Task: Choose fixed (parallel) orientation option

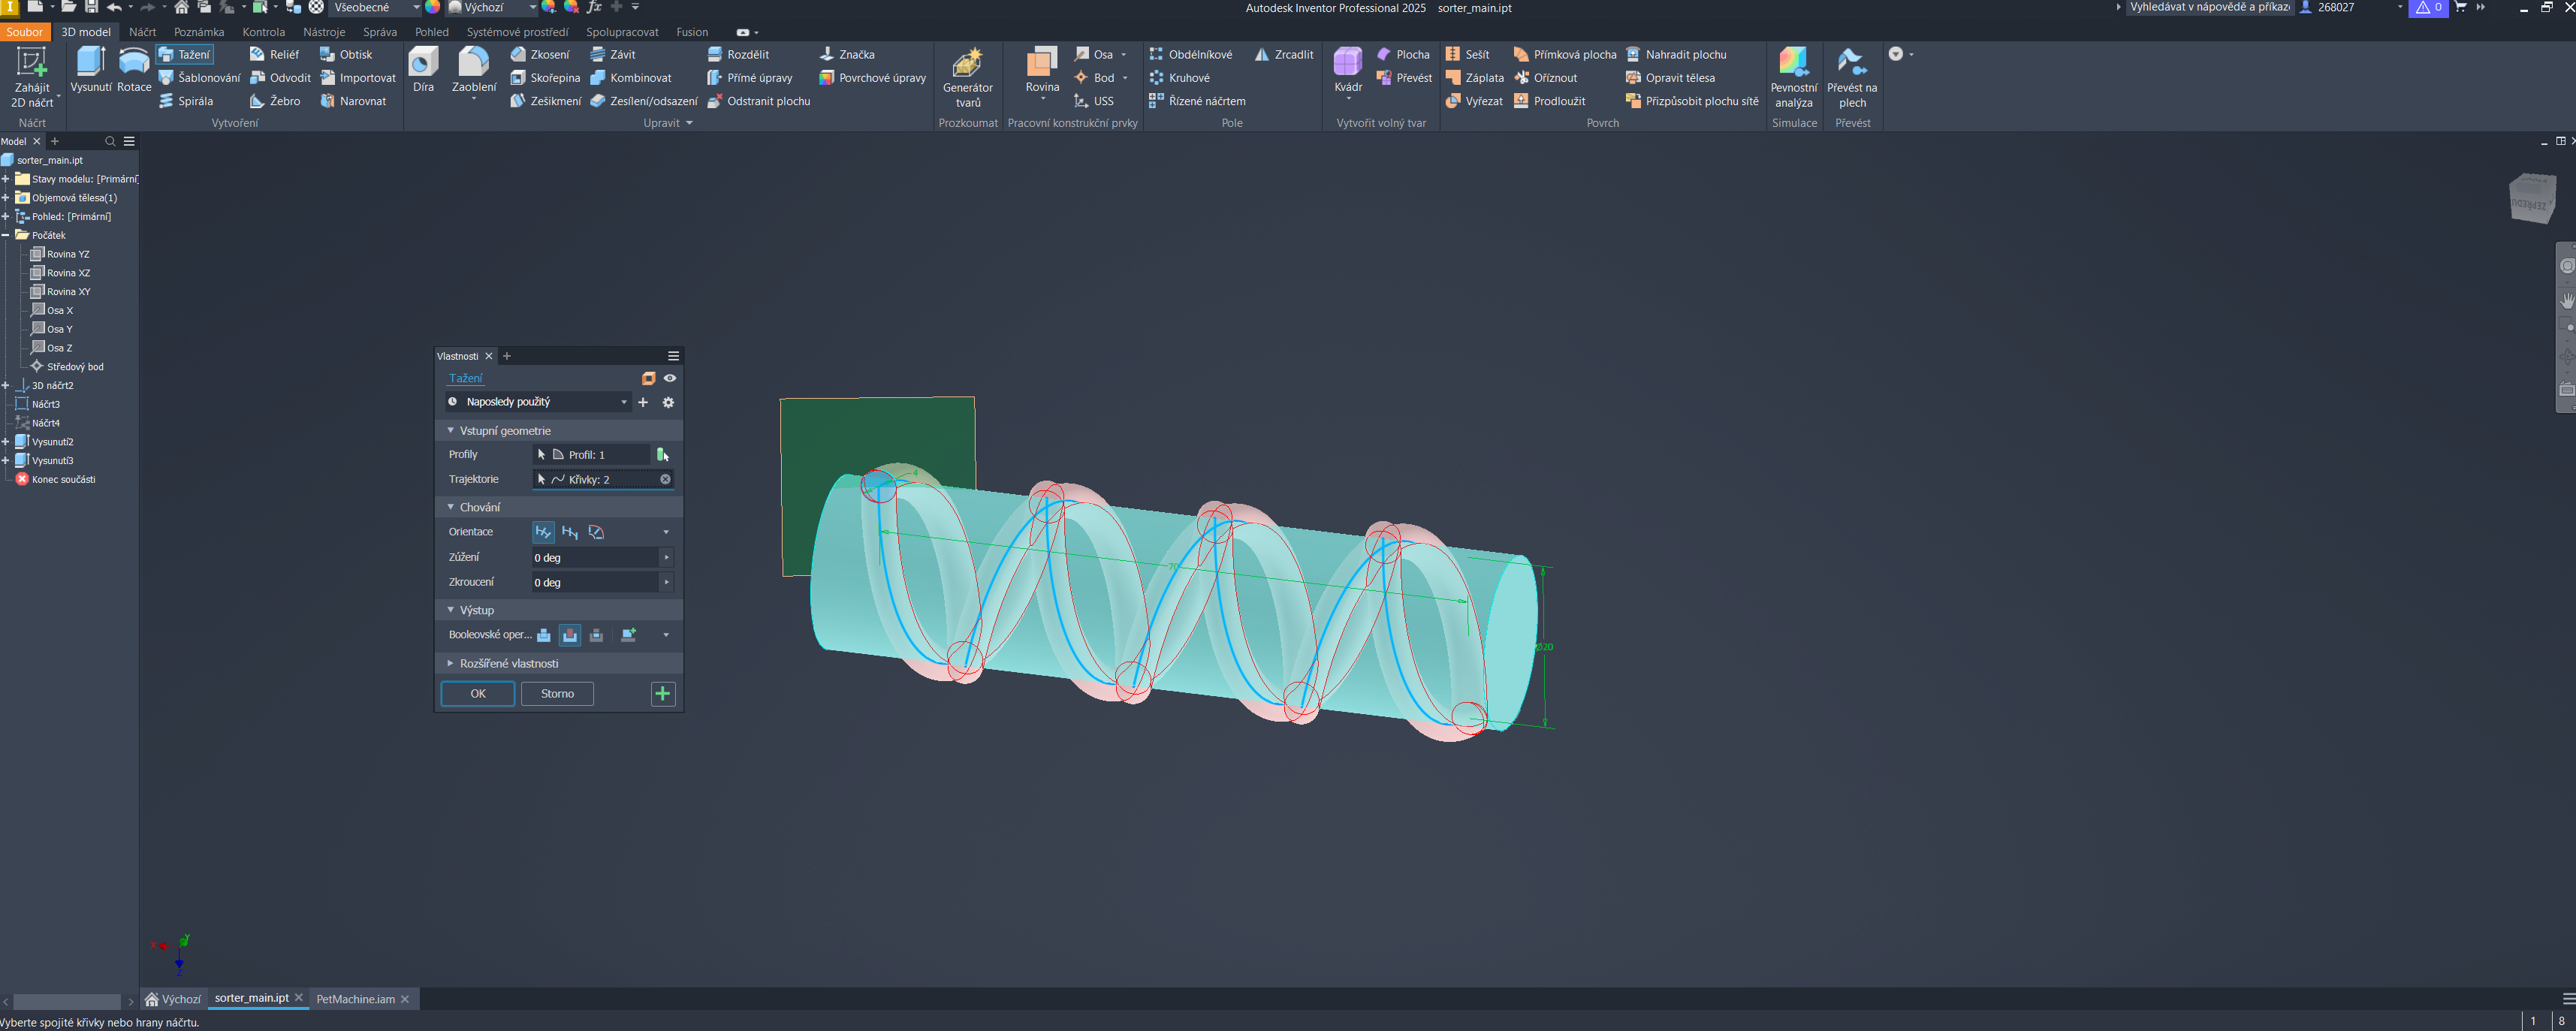Action: [569, 532]
